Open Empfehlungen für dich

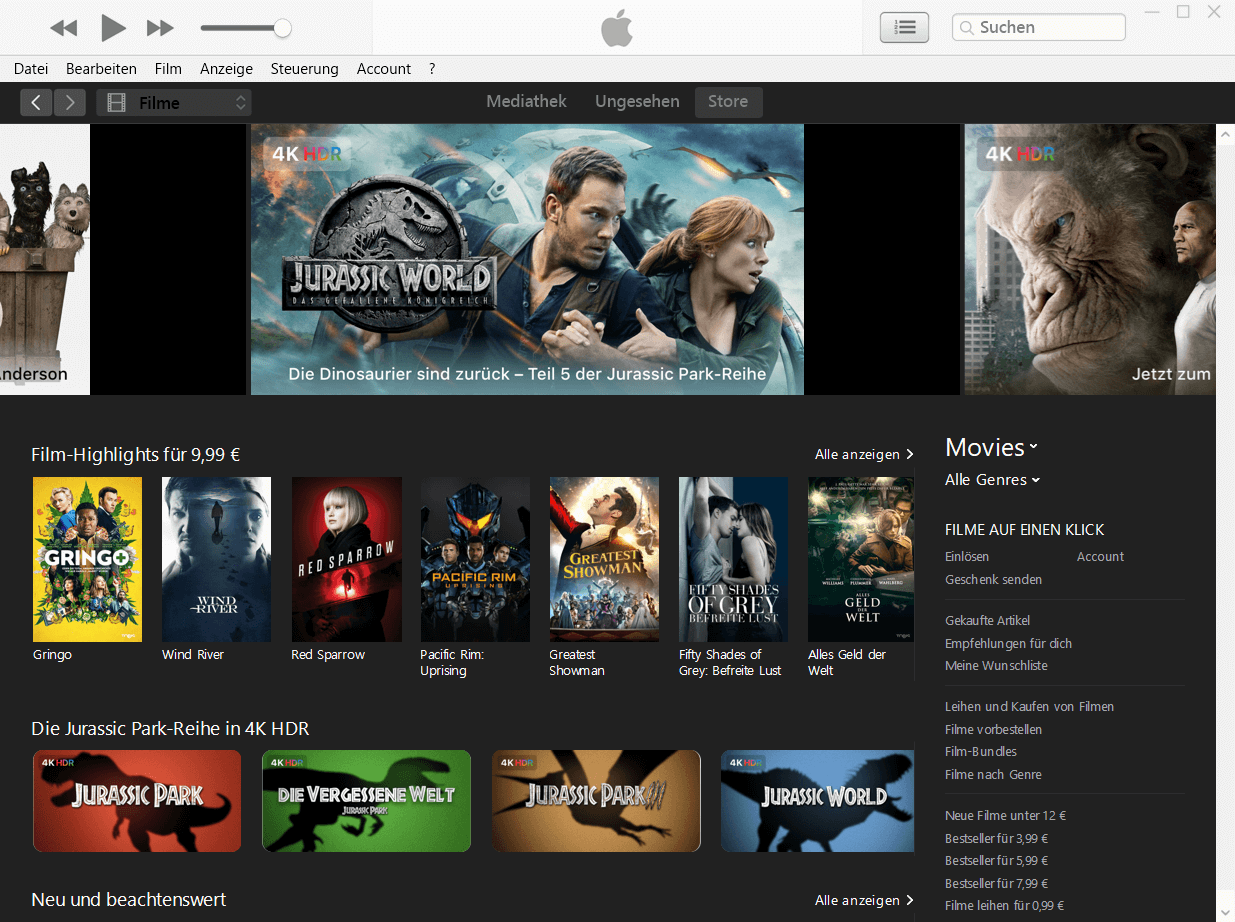[1008, 644]
